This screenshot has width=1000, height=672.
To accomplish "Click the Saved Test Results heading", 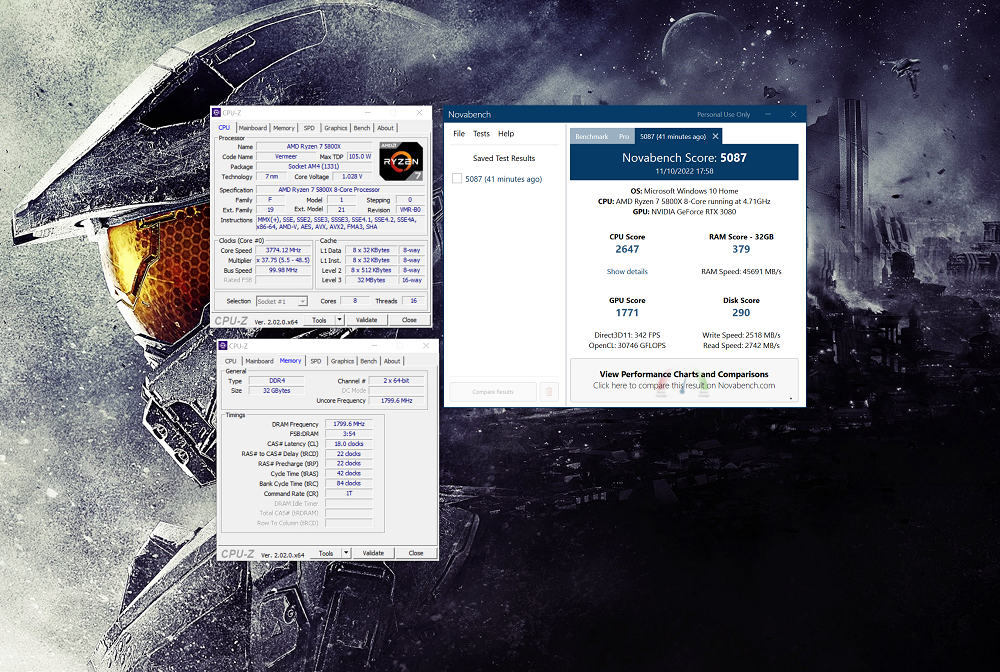I will [504, 158].
